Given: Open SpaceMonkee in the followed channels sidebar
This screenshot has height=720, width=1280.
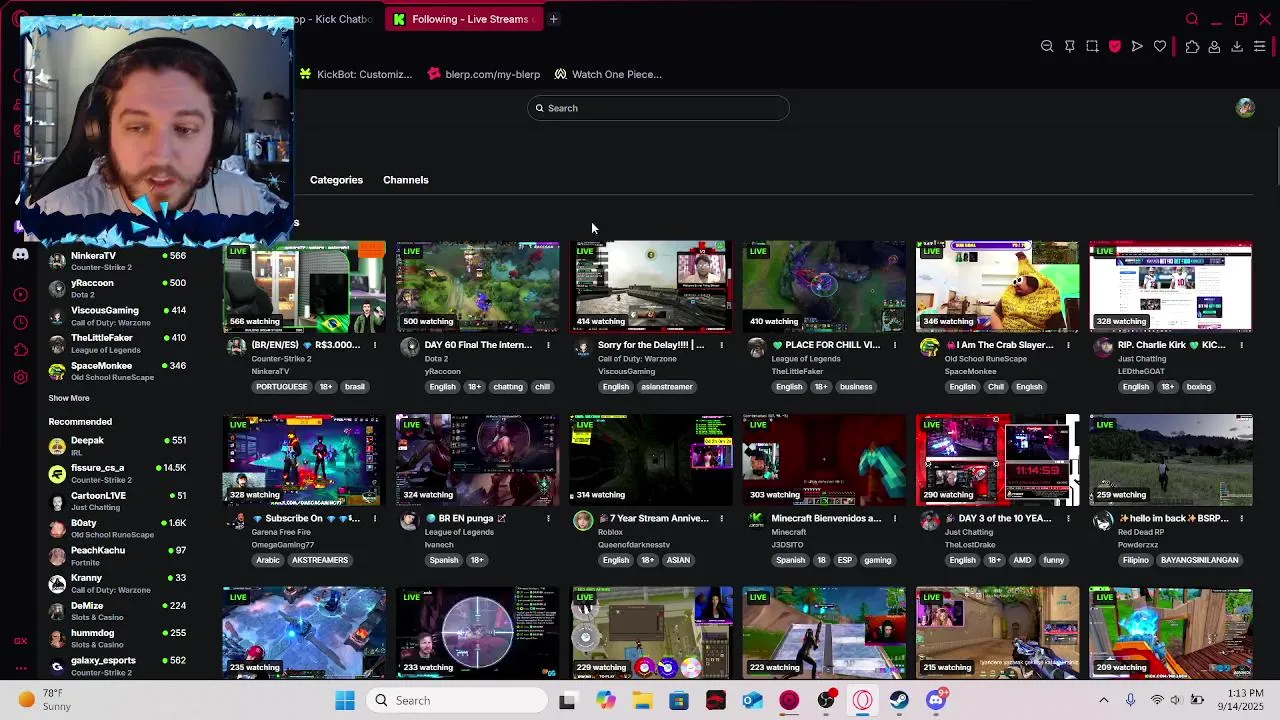Looking at the screenshot, I should tap(117, 371).
